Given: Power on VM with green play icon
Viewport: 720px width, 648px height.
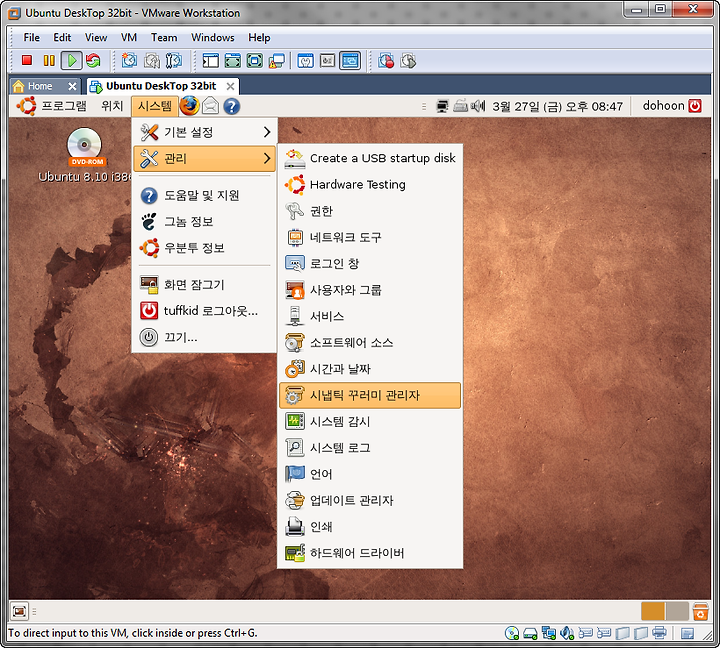Looking at the screenshot, I should click(72, 60).
